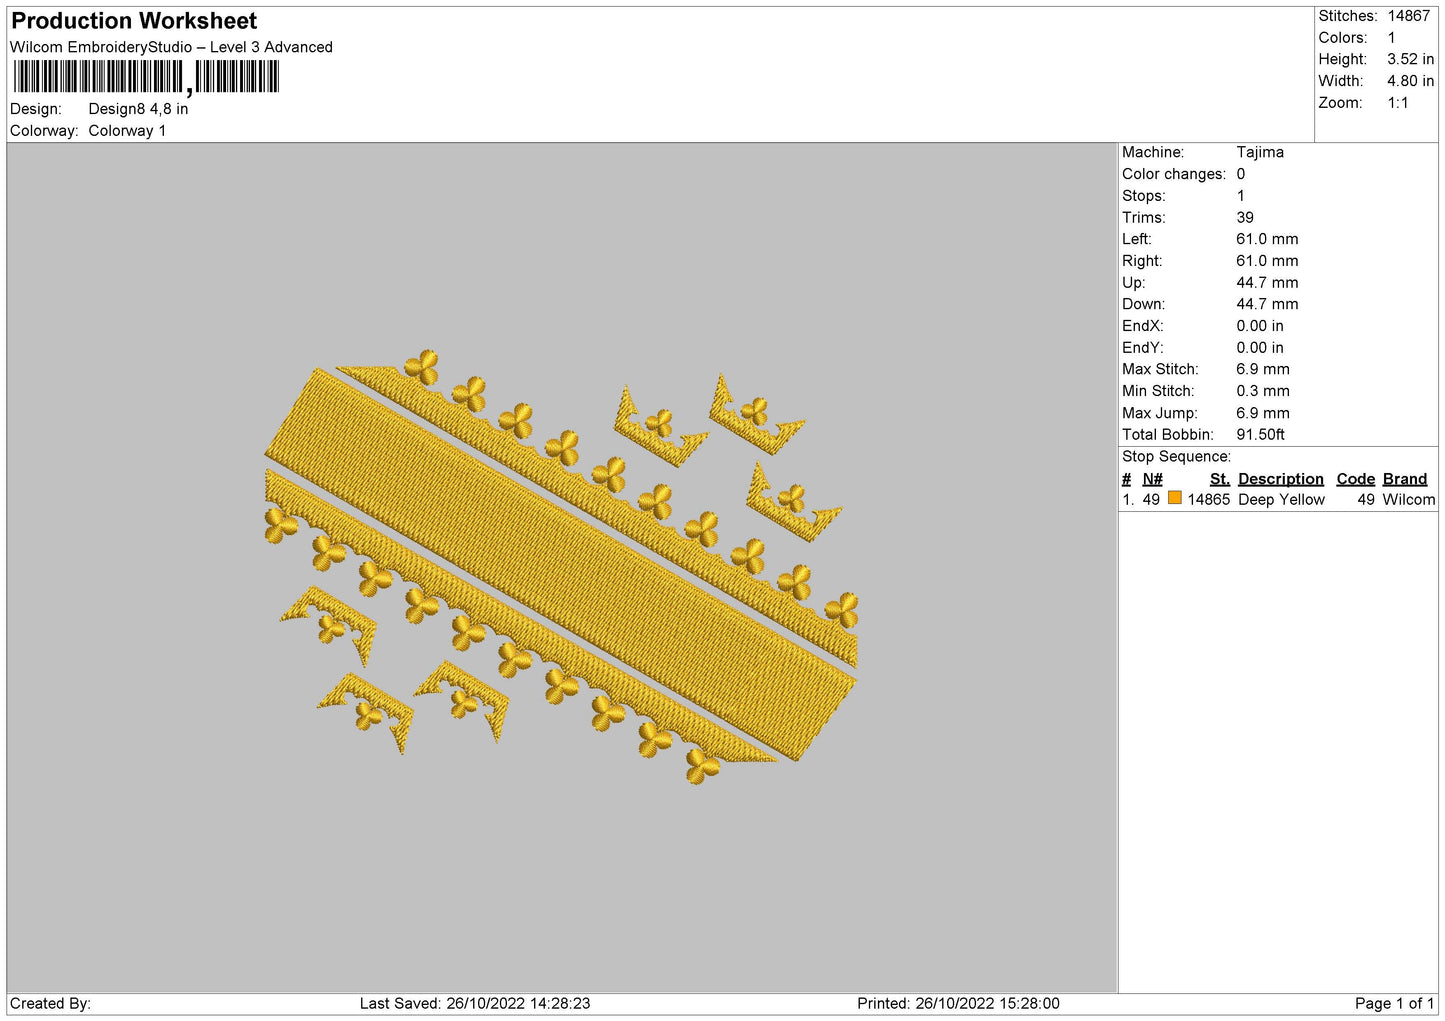Screen dimensions: 1445x1021
Task: Click the Last Saved timestamp
Action: (x=475, y=1003)
